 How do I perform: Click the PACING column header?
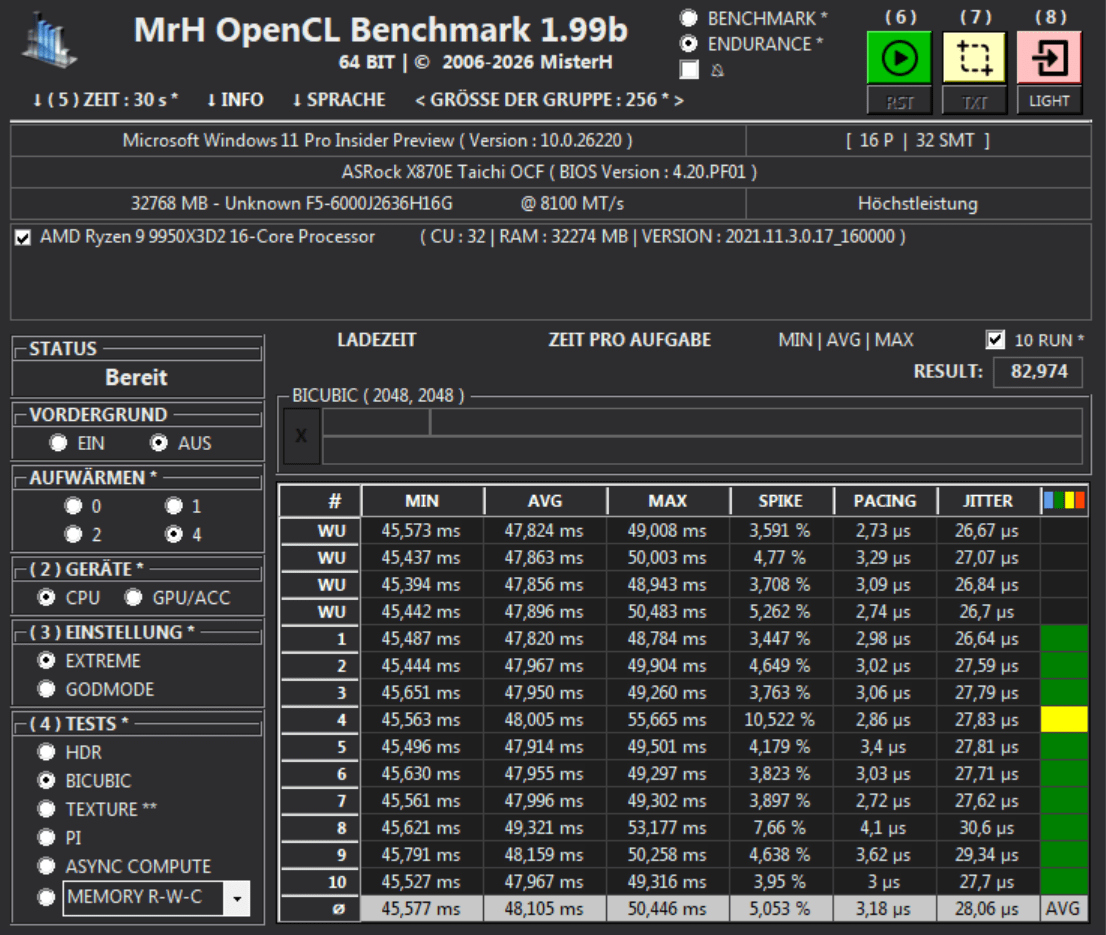coord(885,501)
